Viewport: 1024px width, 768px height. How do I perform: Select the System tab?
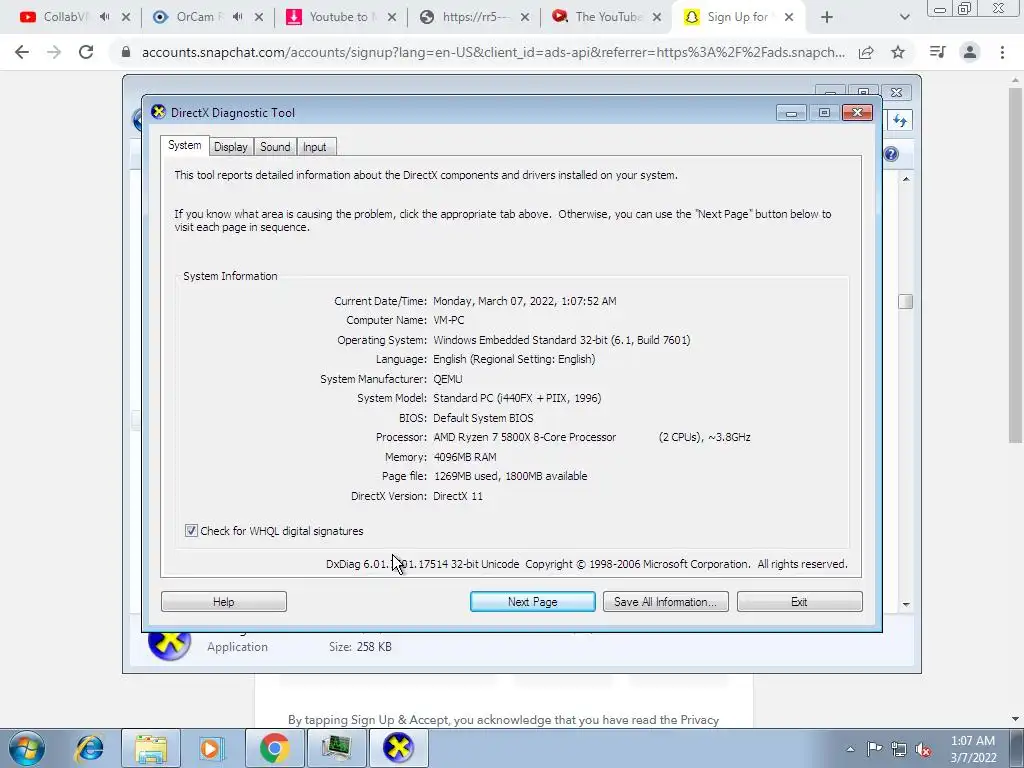[x=184, y=146]
